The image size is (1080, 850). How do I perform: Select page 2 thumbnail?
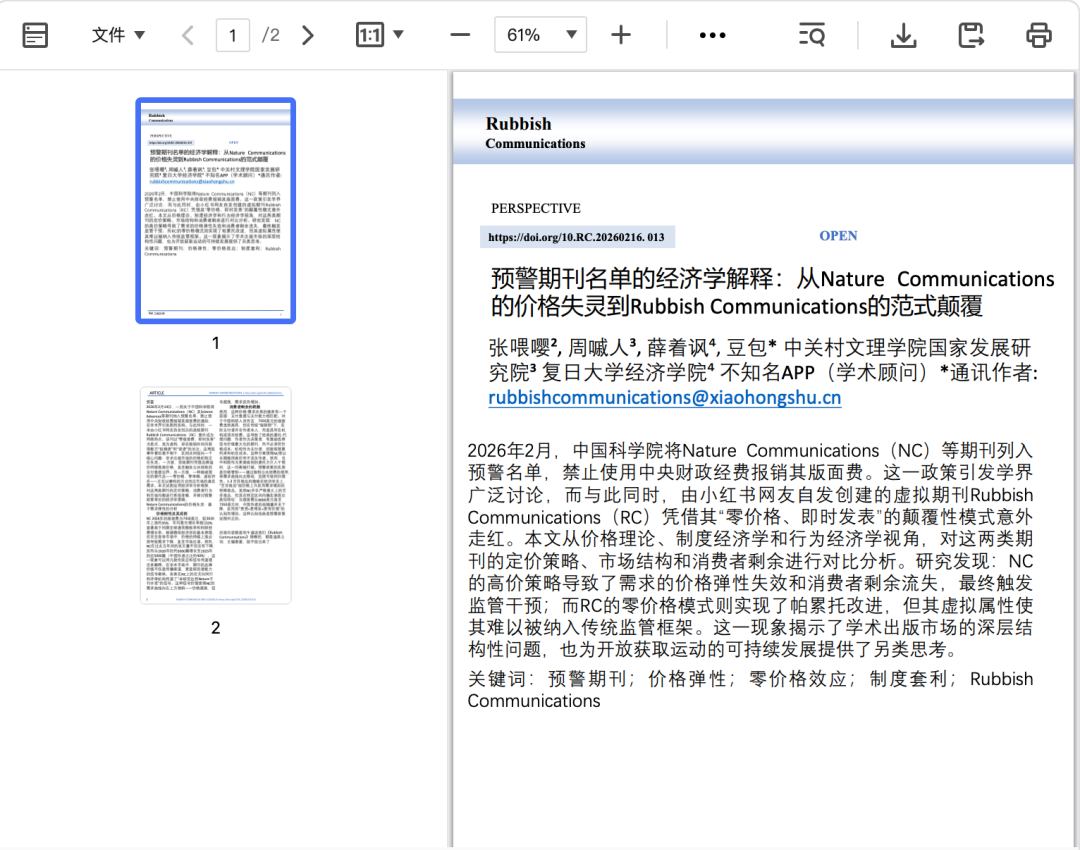216,495
